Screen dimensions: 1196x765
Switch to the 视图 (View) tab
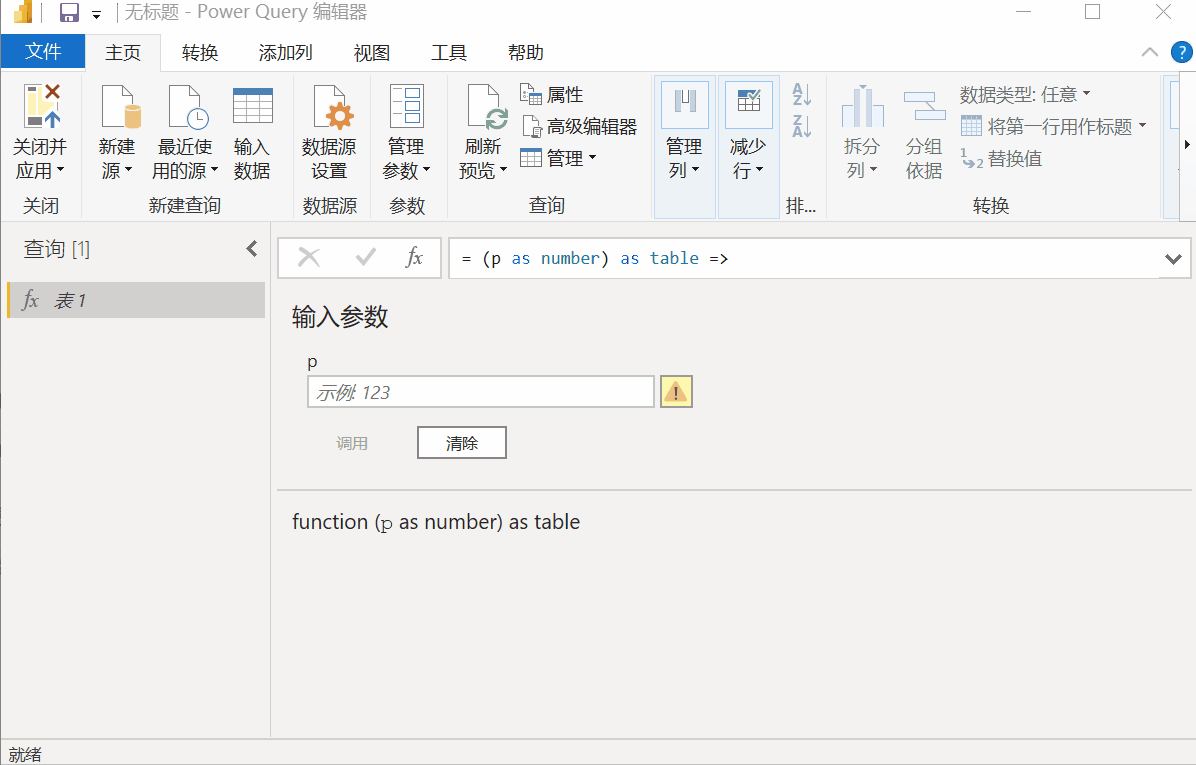371,53
